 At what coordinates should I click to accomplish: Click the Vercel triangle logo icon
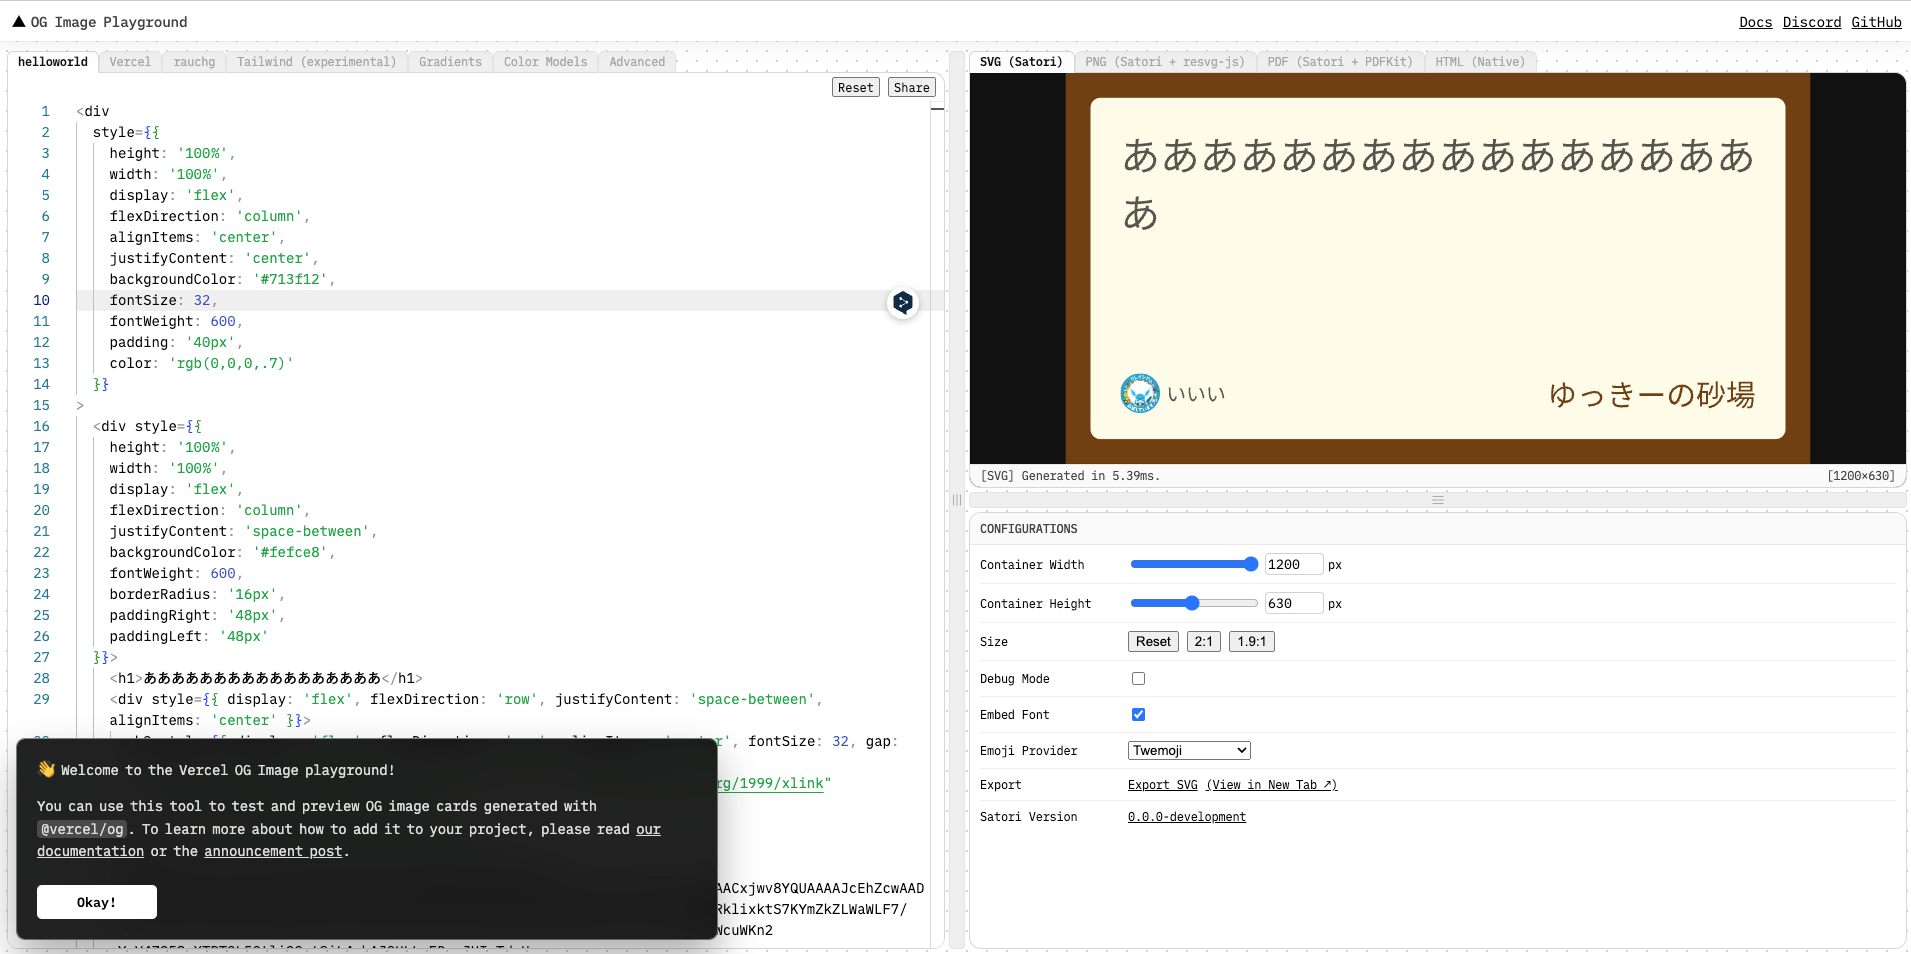tap(19, 21)
